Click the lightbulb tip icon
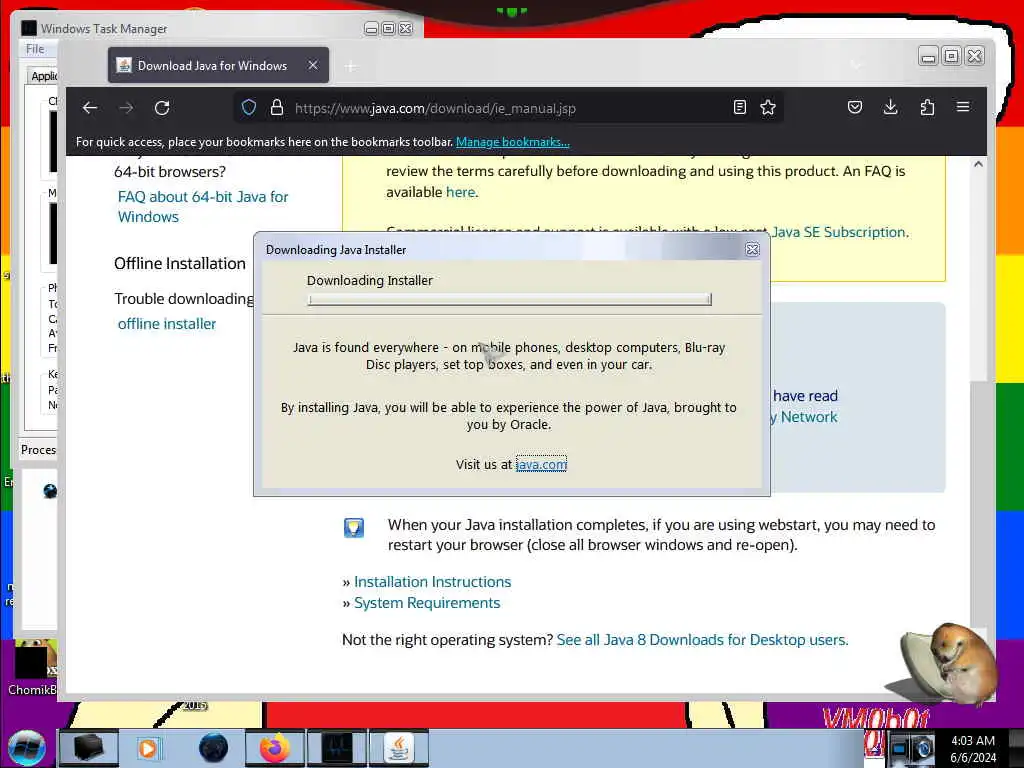 (x=354, y=527)
